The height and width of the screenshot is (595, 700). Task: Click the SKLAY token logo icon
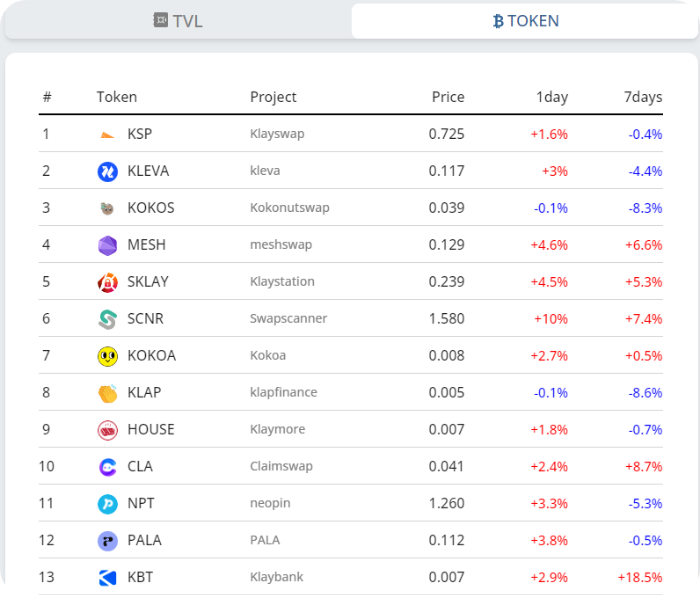tap(107, 282)
